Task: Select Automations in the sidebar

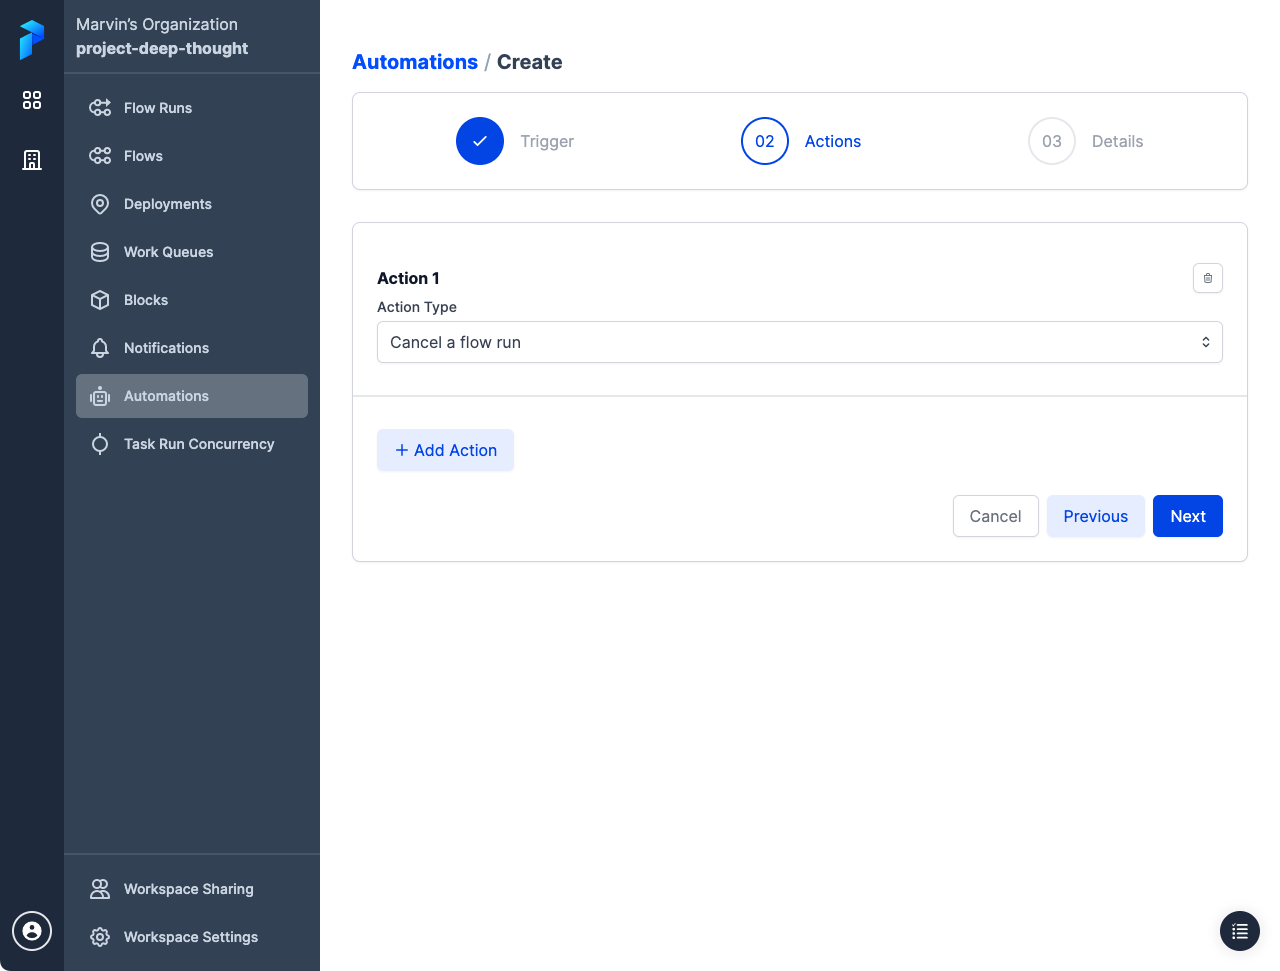Action: click(x=192, y=396)
